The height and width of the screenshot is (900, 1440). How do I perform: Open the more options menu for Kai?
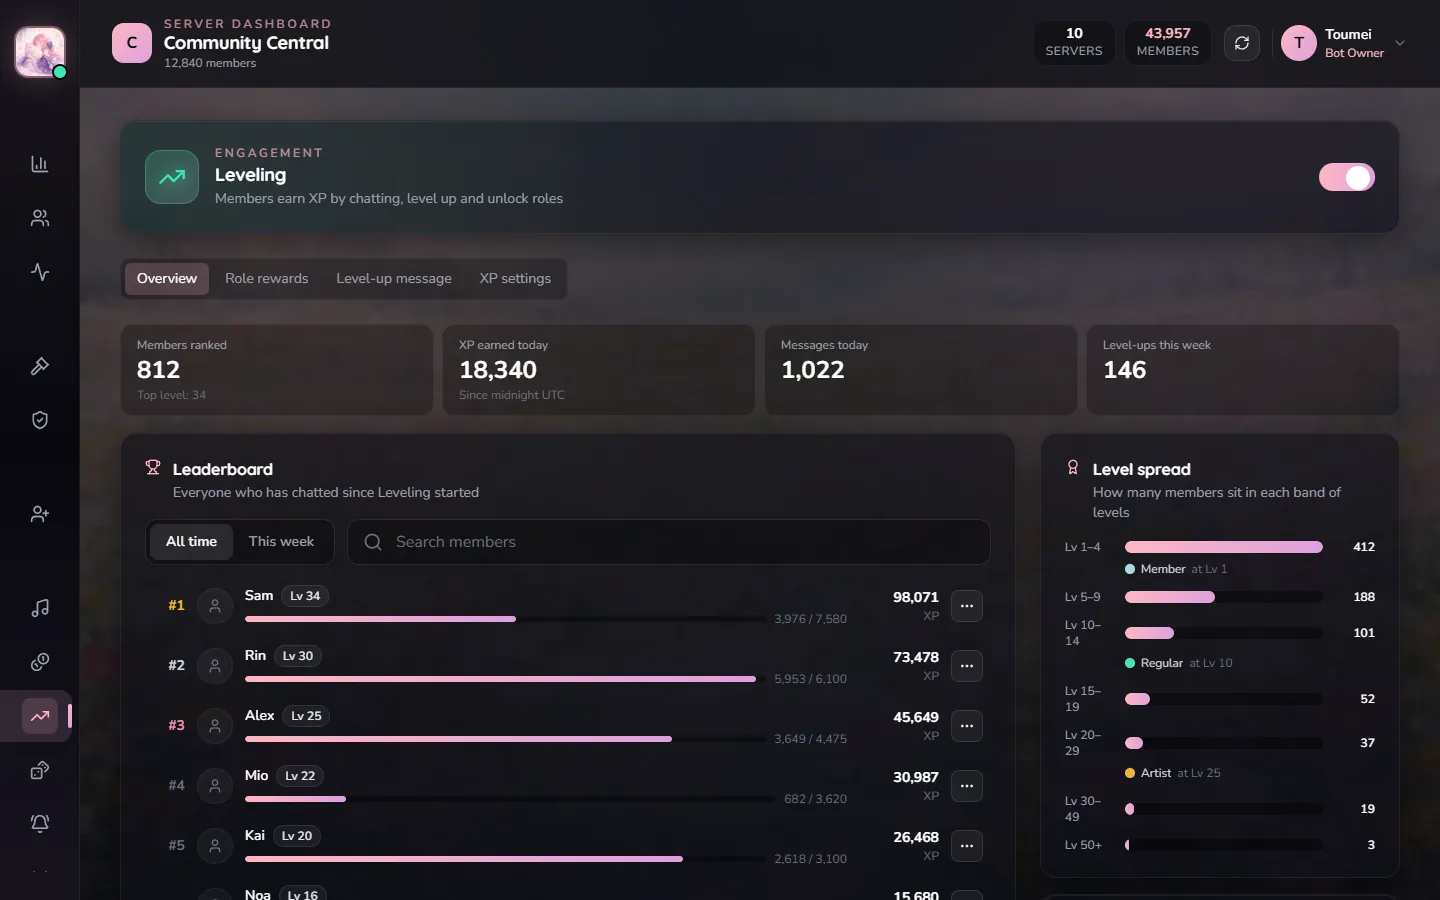tap(967, 846)
